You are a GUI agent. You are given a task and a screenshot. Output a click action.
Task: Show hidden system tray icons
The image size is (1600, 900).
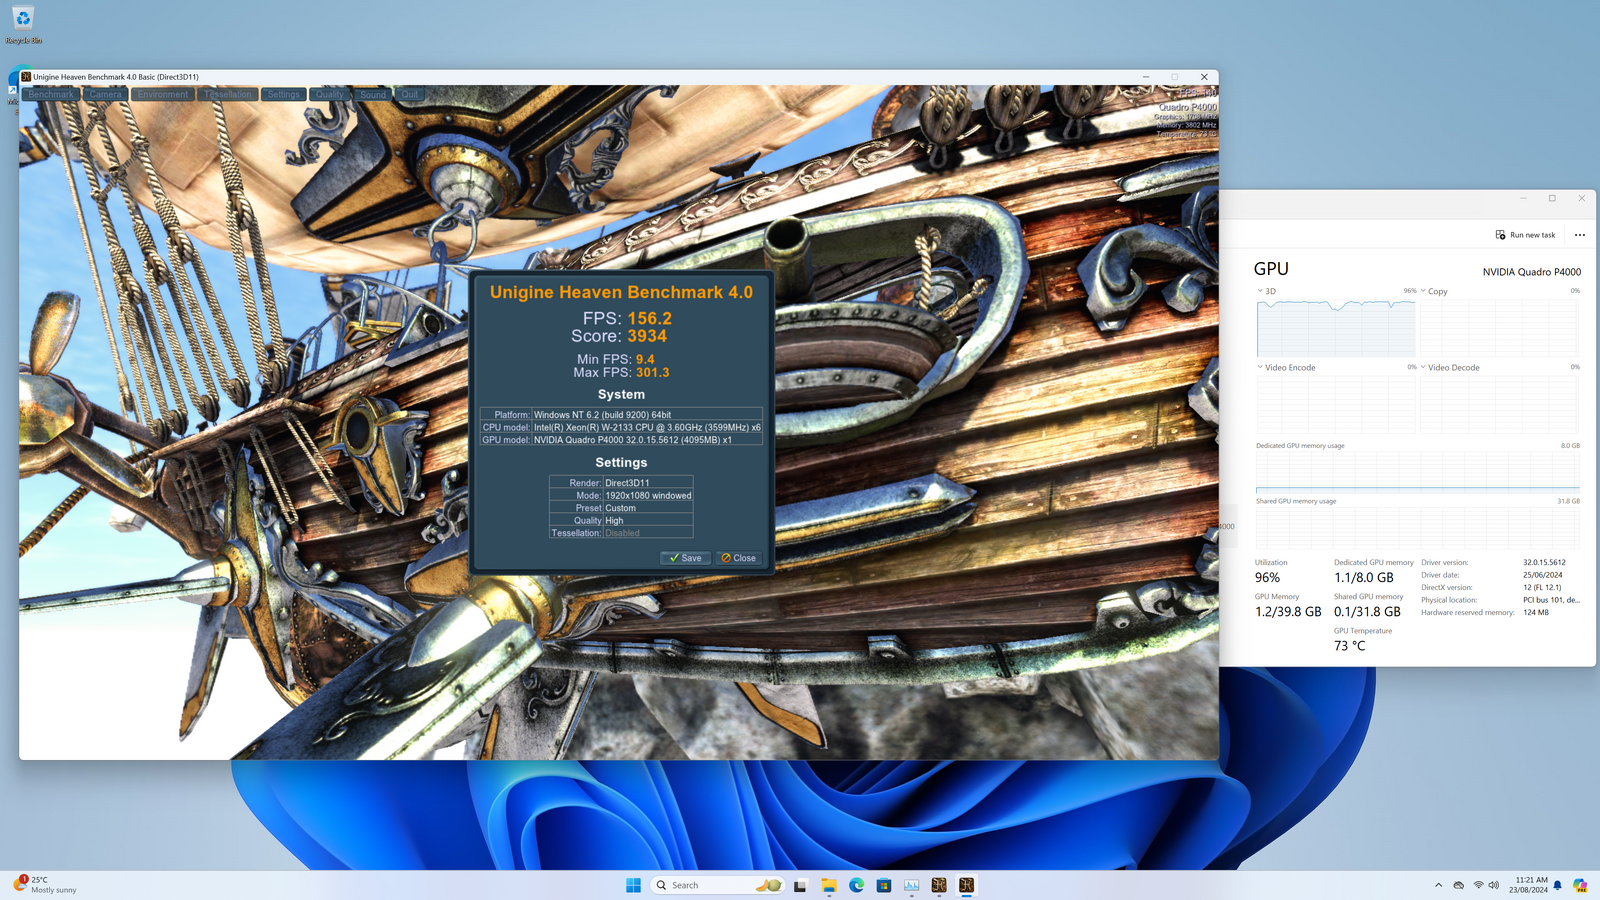(1438, 885)
